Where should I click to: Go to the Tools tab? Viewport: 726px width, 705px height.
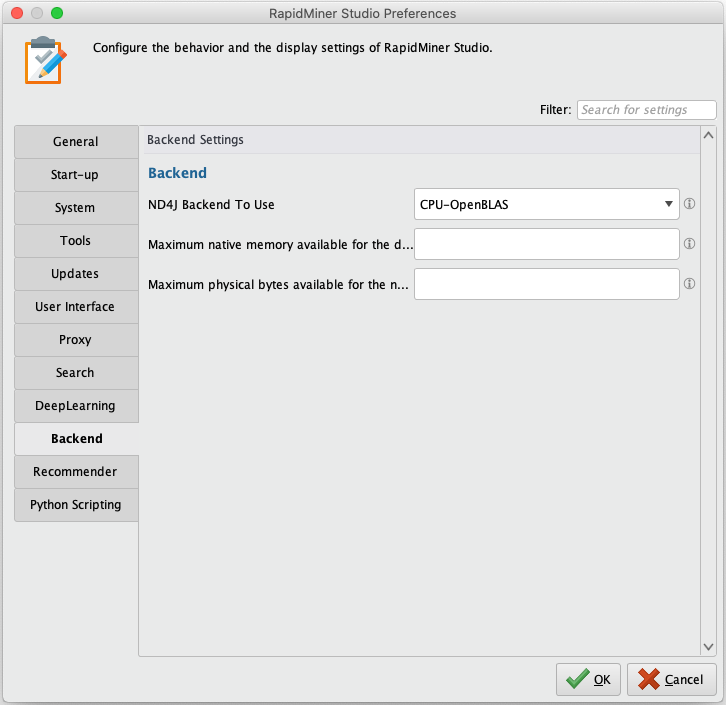pyautogui.click(x=76, y=241)
